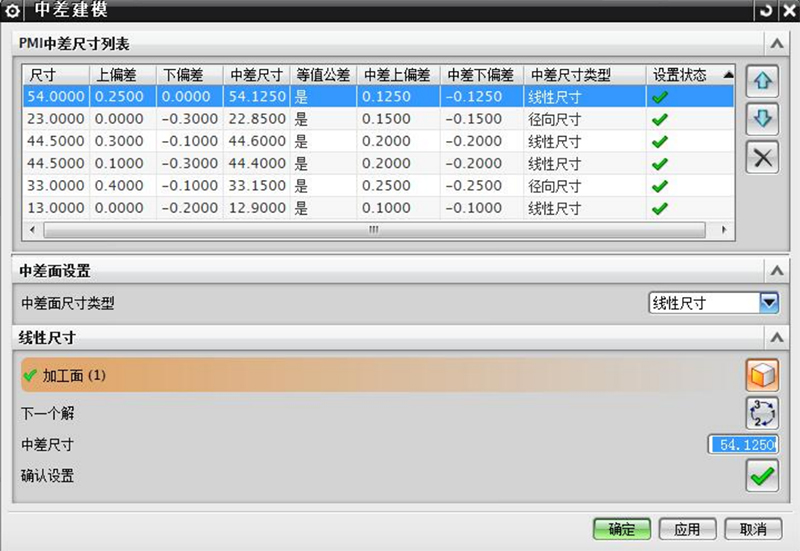Image resolution: width=800 pixels, height=551 pixels.
Task: Click status checkmark of the 54.0000 row
Action: click(659, 97)
